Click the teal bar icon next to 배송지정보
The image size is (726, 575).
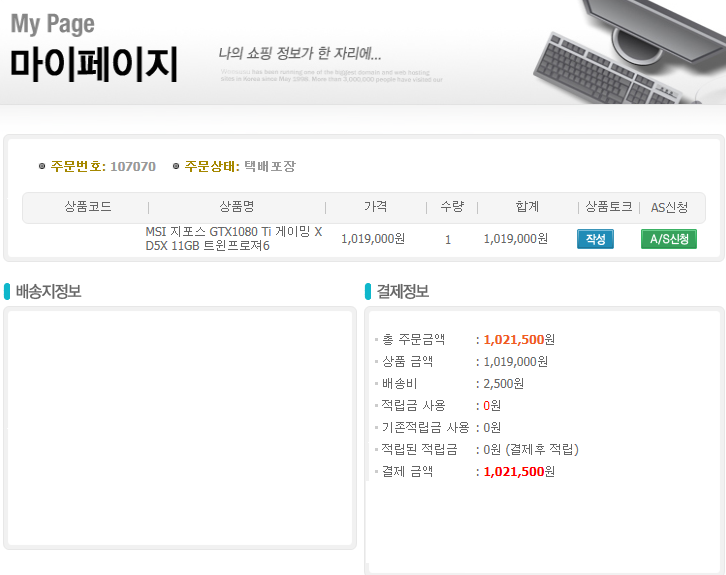coord(7,292)
